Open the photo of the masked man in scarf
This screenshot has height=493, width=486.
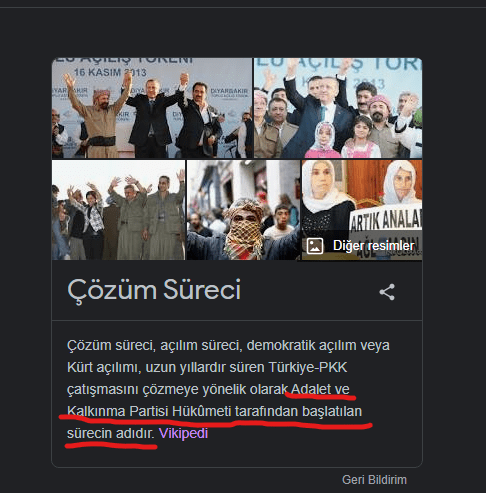click(243, 210)
